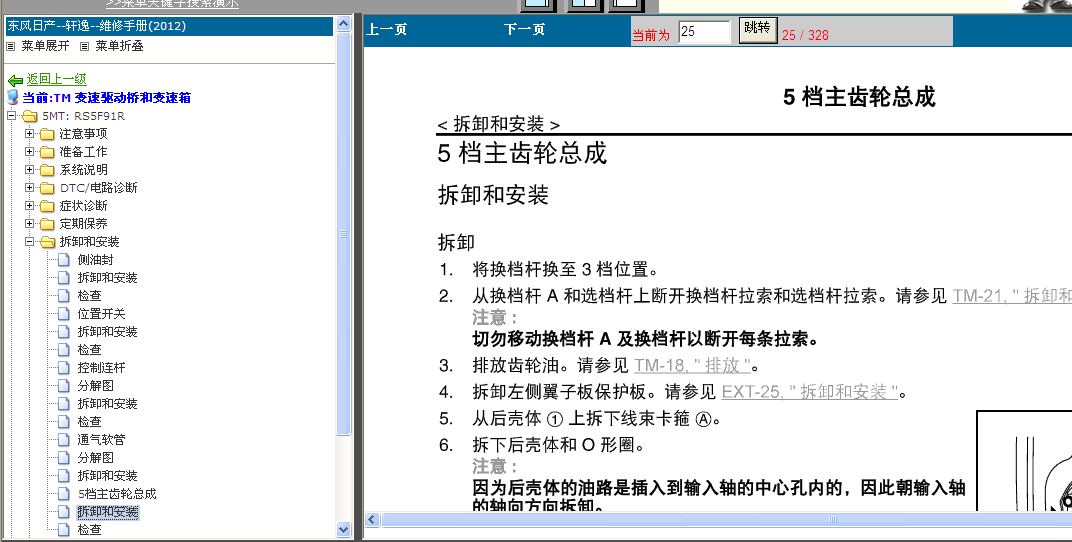Image resolution: width=1072 pixels, height=542 pixels.
Task: Expand the 准备工作 folder node
Action: (x=29, y=151)
